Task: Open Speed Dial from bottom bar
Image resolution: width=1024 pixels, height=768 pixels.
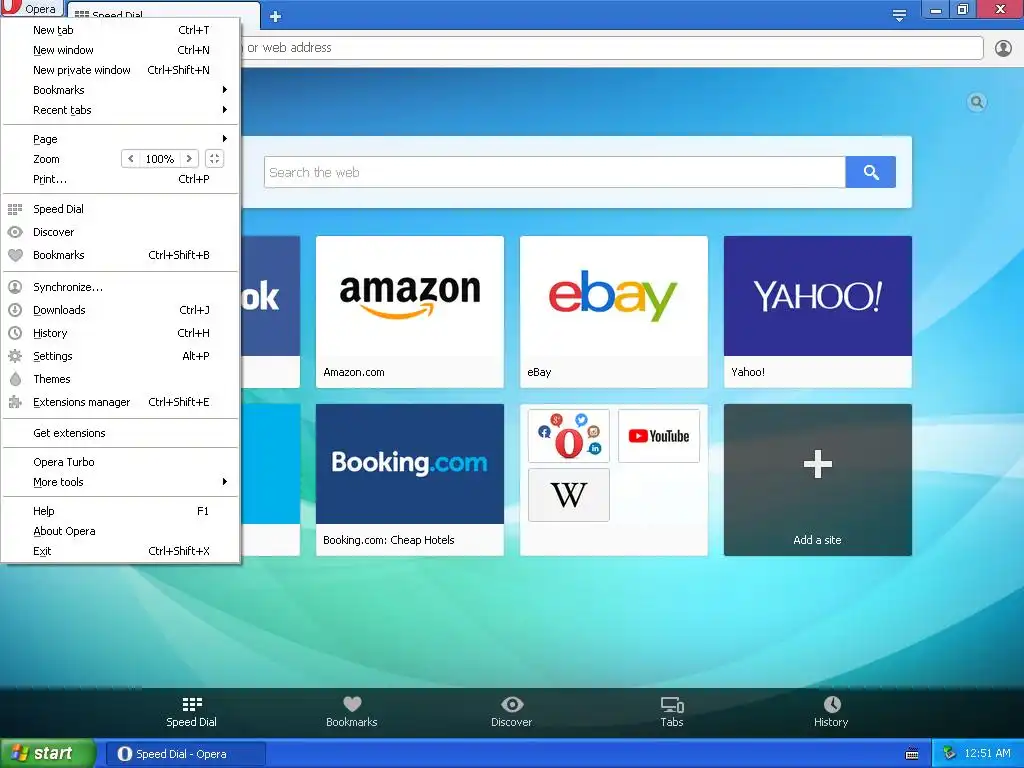Action: [191, 712]
